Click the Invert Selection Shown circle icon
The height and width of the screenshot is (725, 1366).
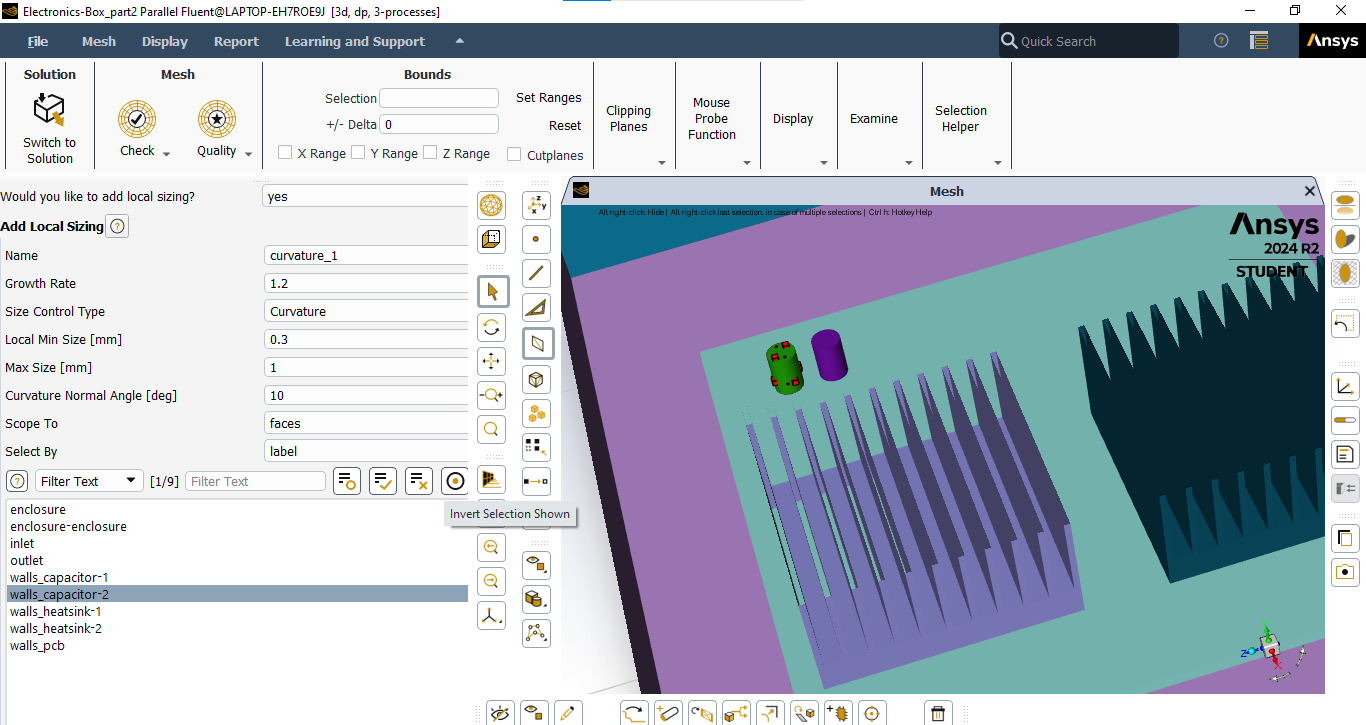[x=455, y=481]
